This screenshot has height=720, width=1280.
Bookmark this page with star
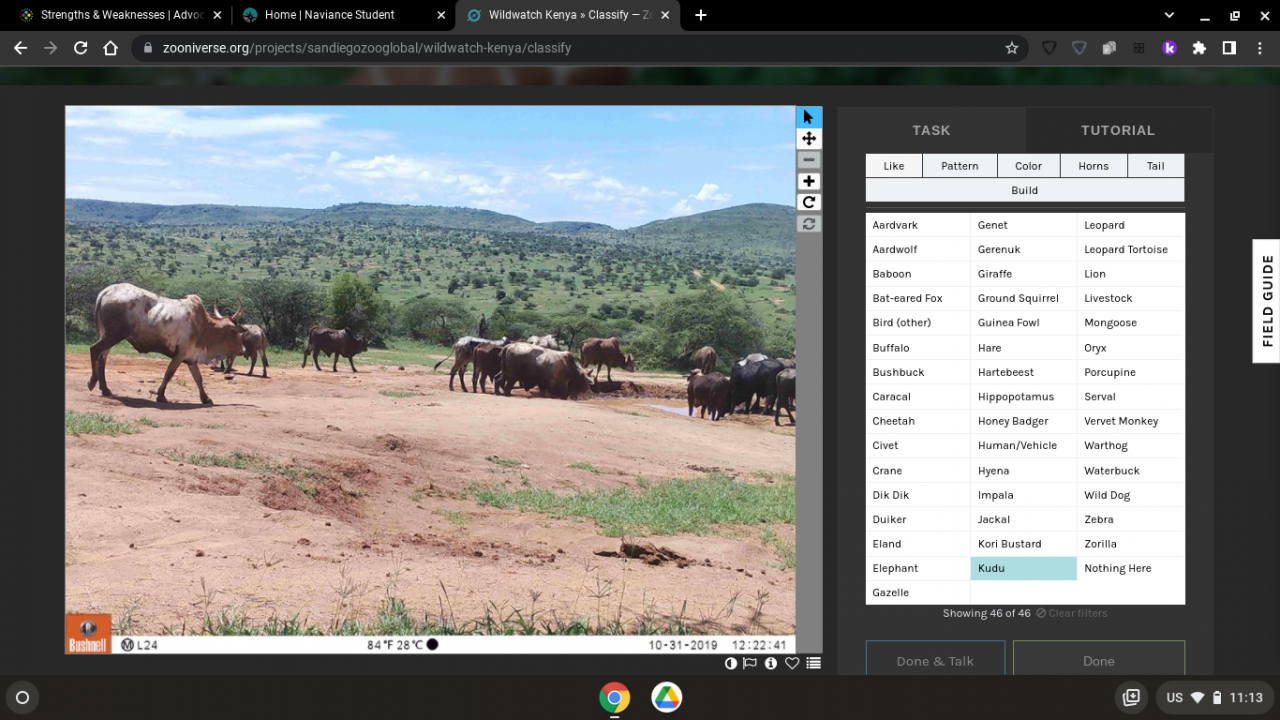1012,48
